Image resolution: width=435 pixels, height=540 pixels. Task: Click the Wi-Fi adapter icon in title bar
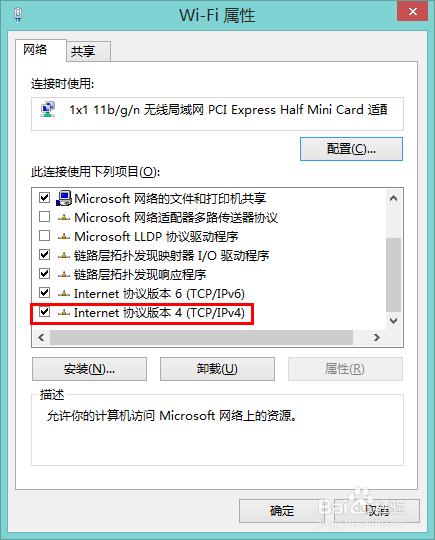pos(18,15)
